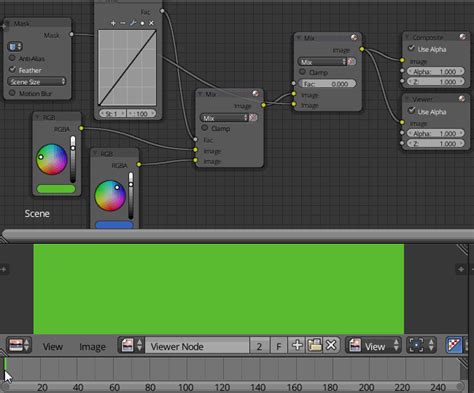Click the image user count 2 button
The image size is (474, 393).
[x=259, y=345]
